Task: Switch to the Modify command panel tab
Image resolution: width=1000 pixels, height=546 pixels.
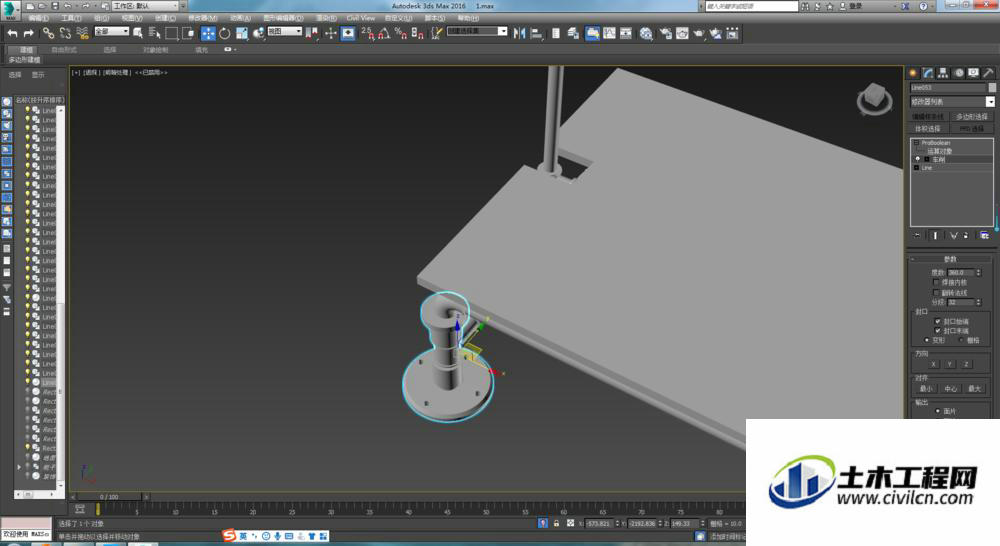Action: point(928,73)
